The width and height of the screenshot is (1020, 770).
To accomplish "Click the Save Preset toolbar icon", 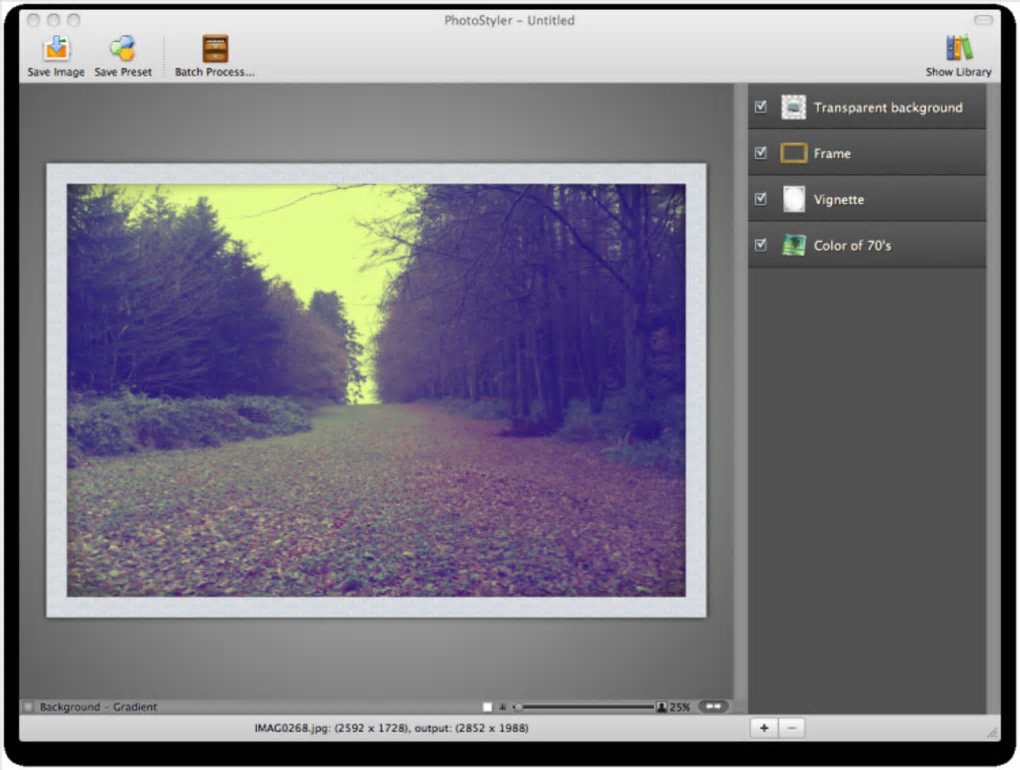I will [122, 49].
